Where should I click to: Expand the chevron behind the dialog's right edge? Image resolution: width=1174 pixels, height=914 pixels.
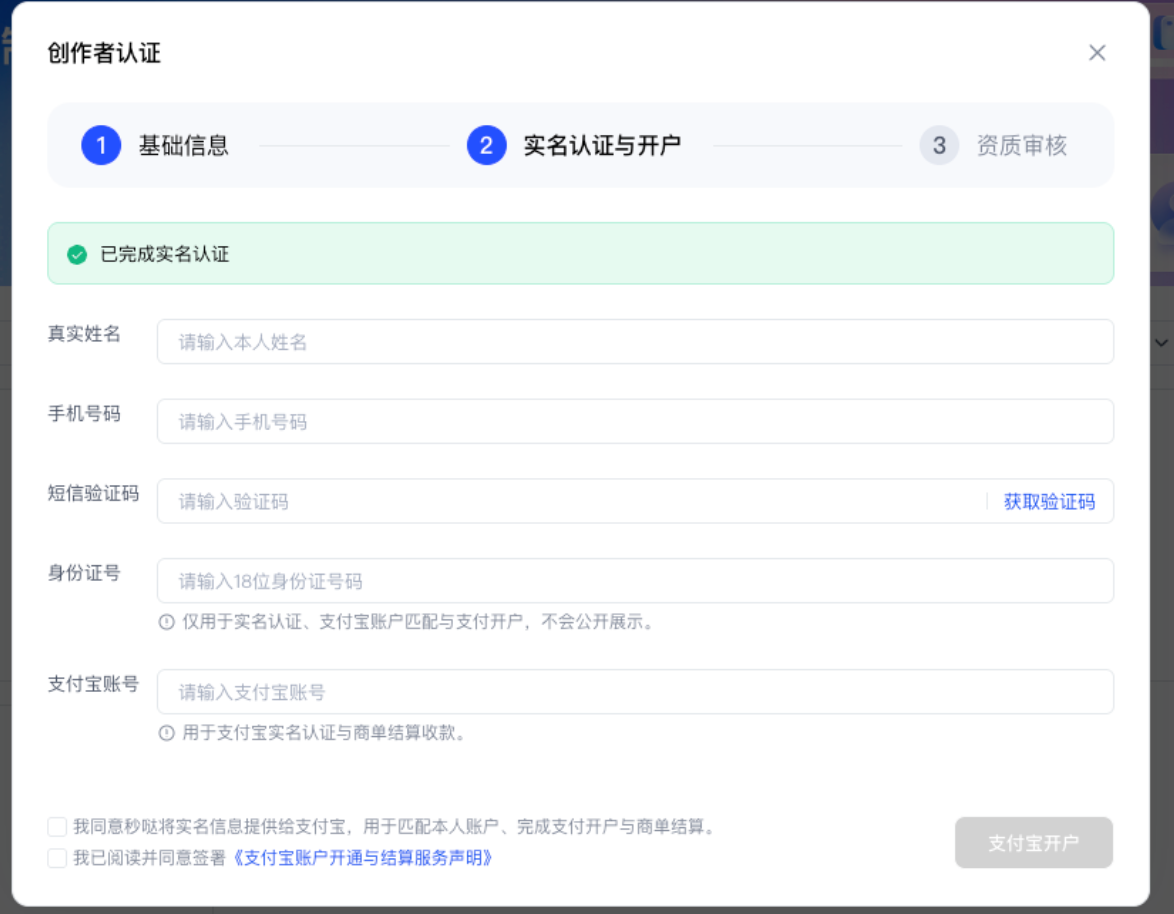tap(1161, 343)
